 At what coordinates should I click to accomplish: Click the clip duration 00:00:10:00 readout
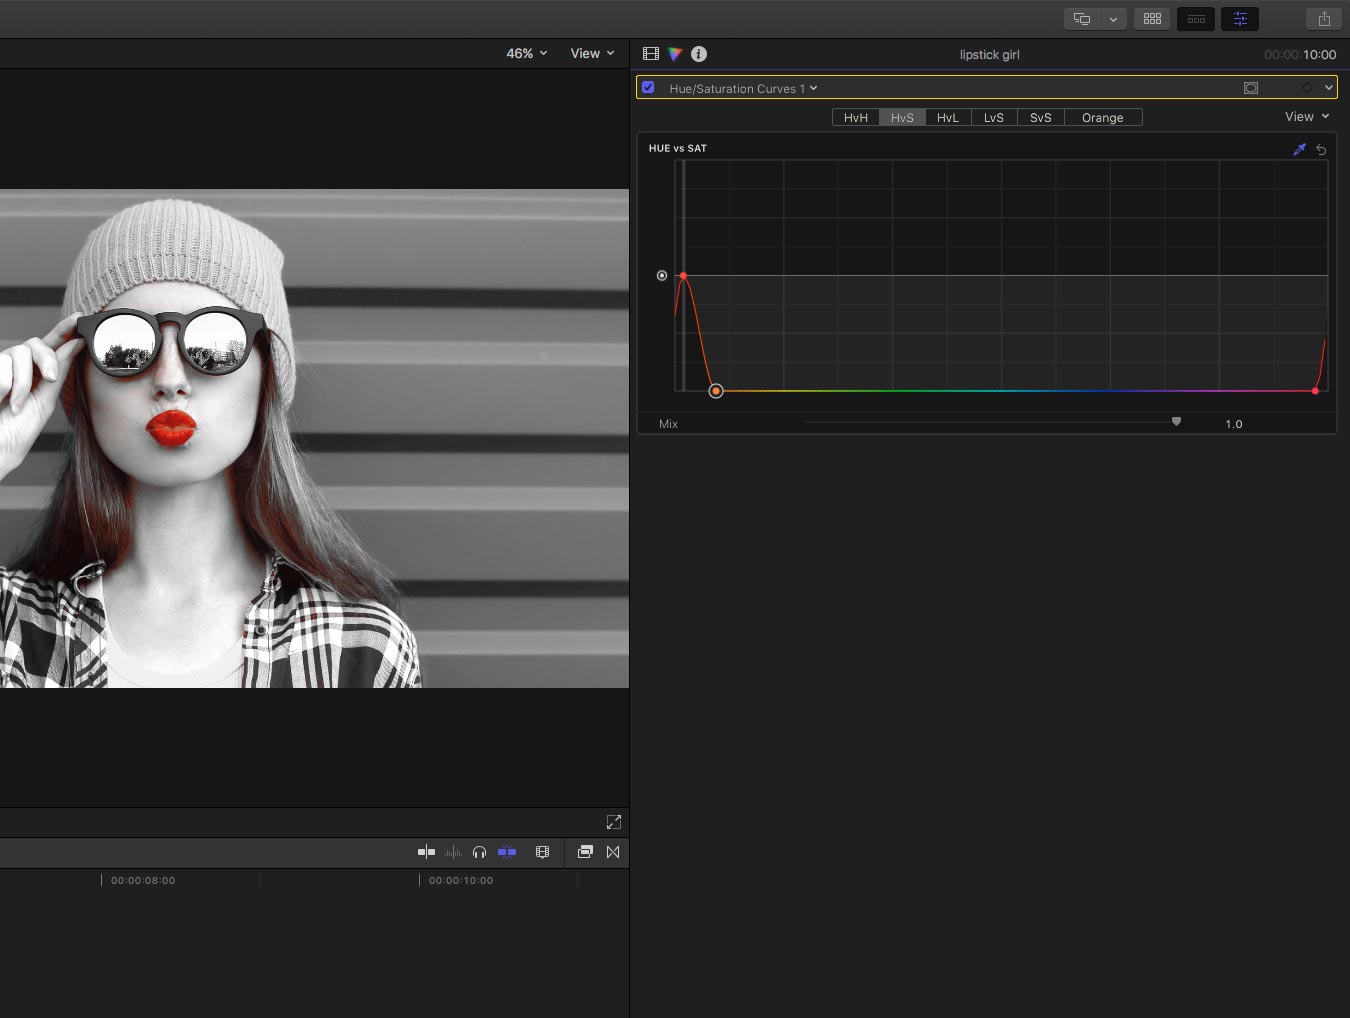click(1300, 55)
